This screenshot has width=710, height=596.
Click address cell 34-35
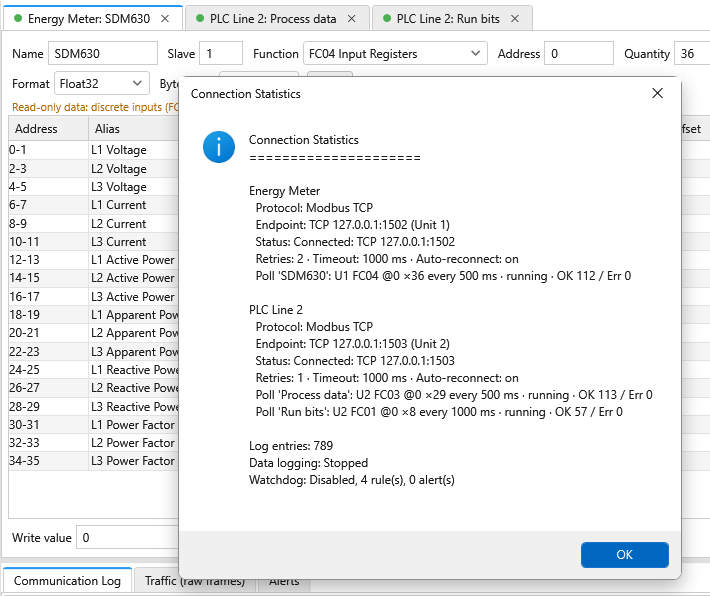[x=48, y=461]
